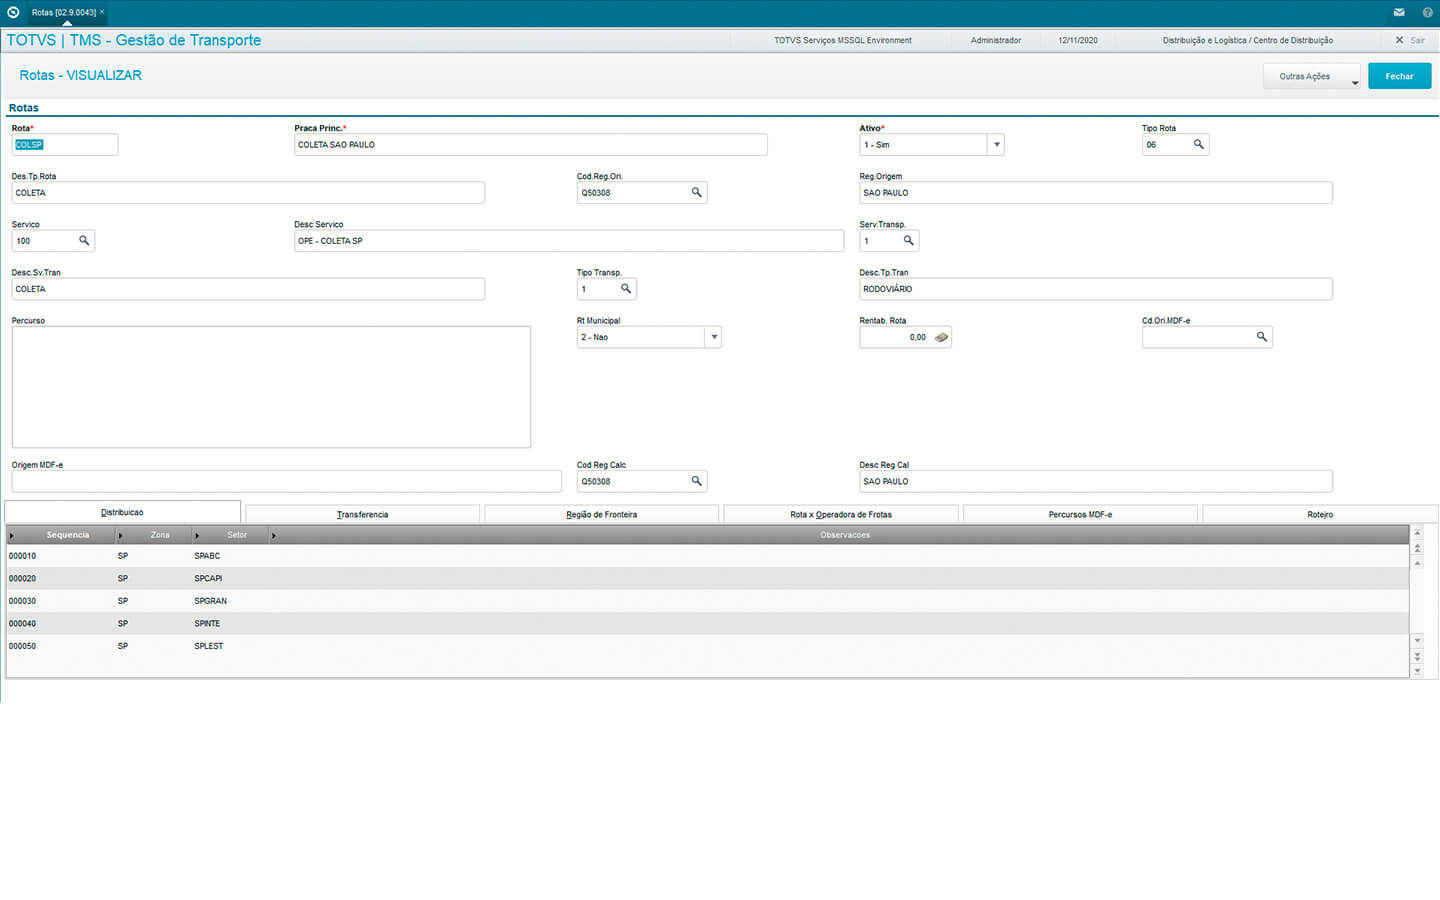Click the Cd.Ori.MDF-e search icon
Viewport: 1440px width, 900px height.
coord(1261,338)
